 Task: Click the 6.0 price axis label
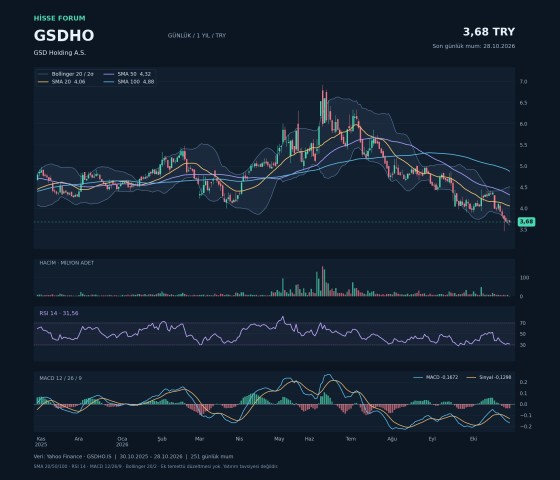pos(523,124)
